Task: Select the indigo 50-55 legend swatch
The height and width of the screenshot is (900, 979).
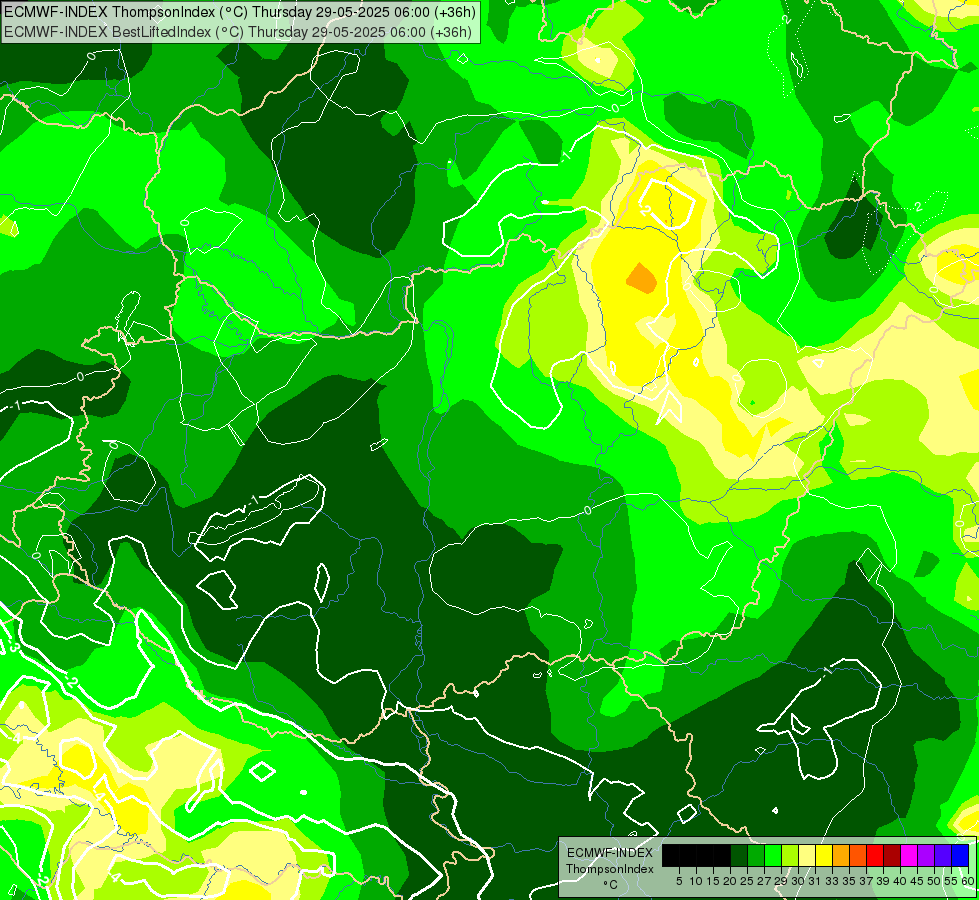Action: click(943, 855)
